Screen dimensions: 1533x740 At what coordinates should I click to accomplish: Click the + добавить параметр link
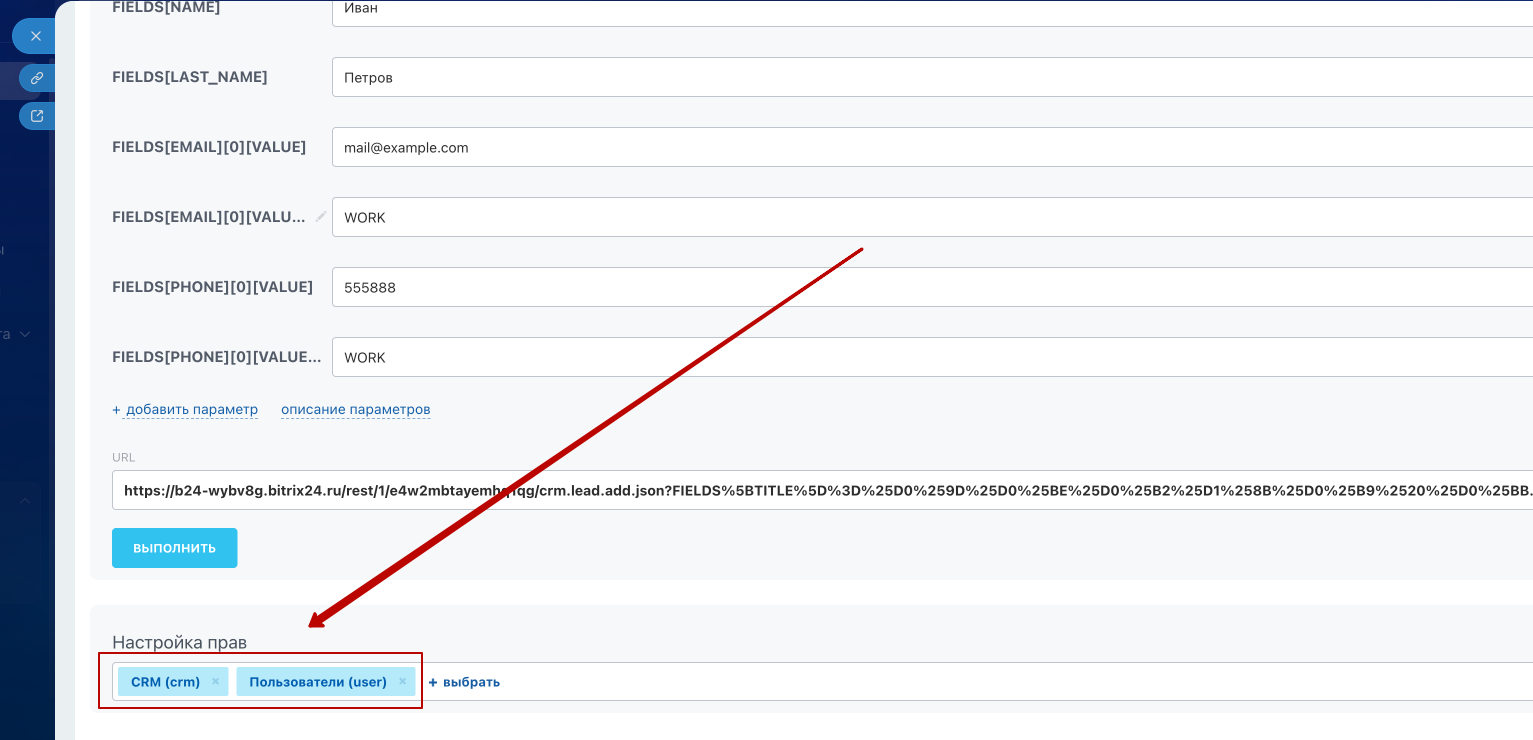185,409
